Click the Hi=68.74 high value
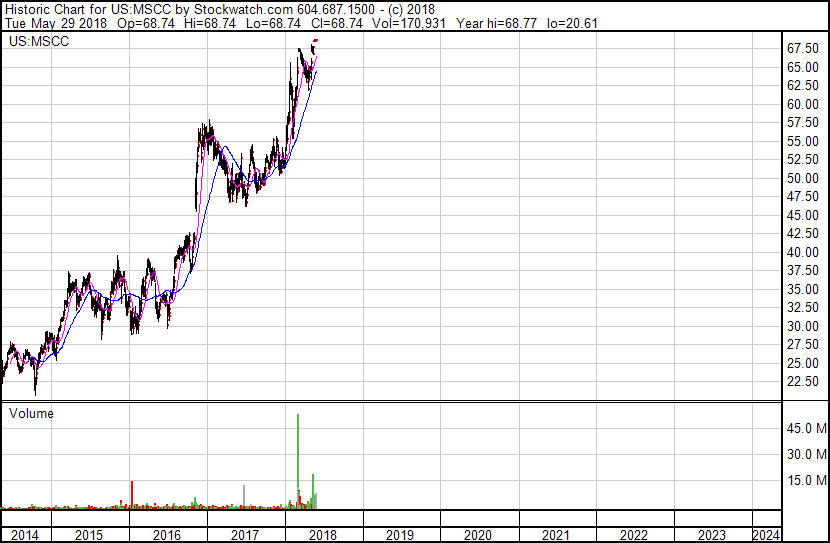 click(x=210, y=23)
